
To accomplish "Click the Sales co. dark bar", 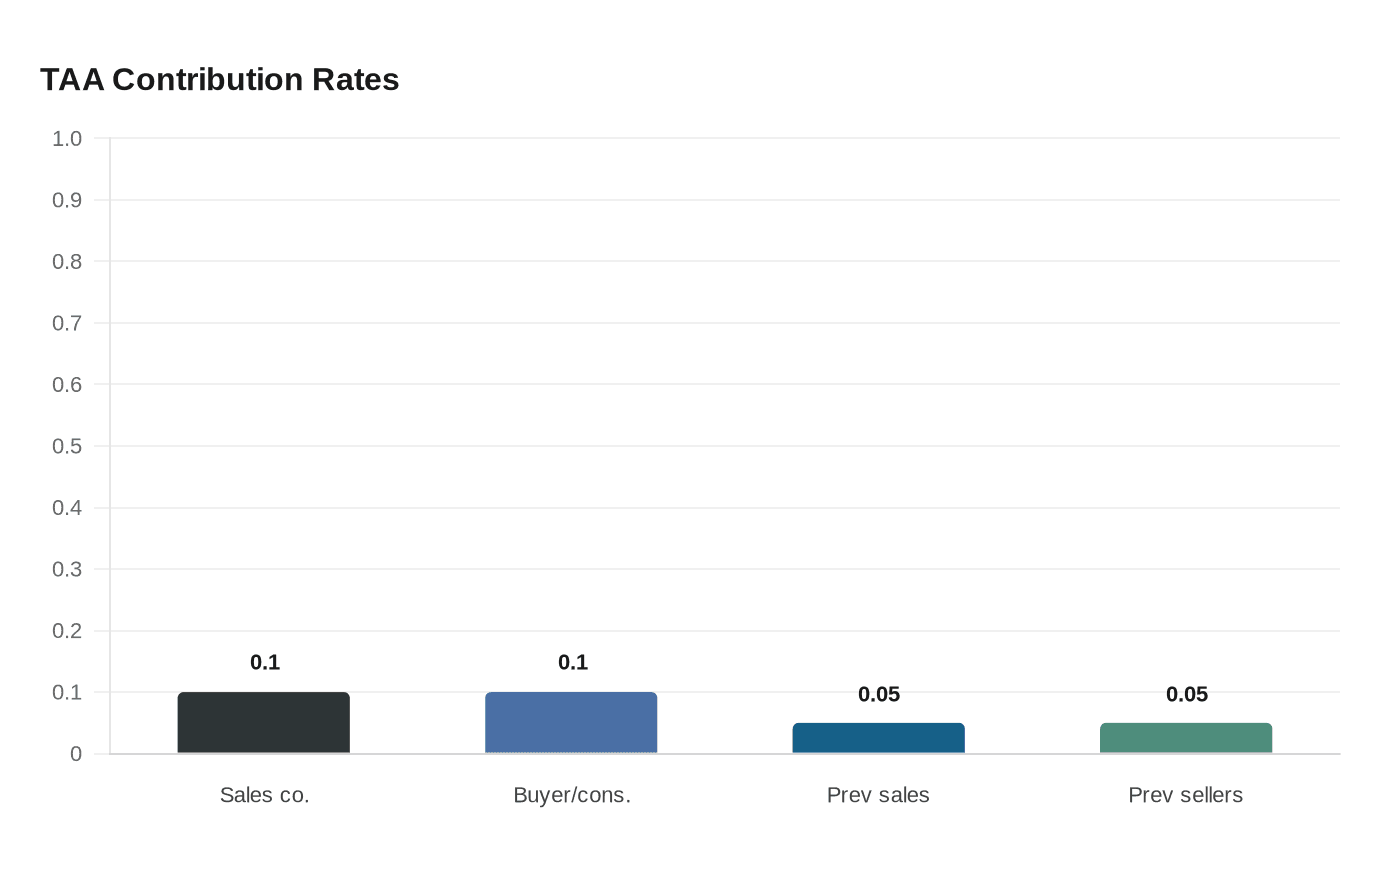I will [x=264, y=723].
